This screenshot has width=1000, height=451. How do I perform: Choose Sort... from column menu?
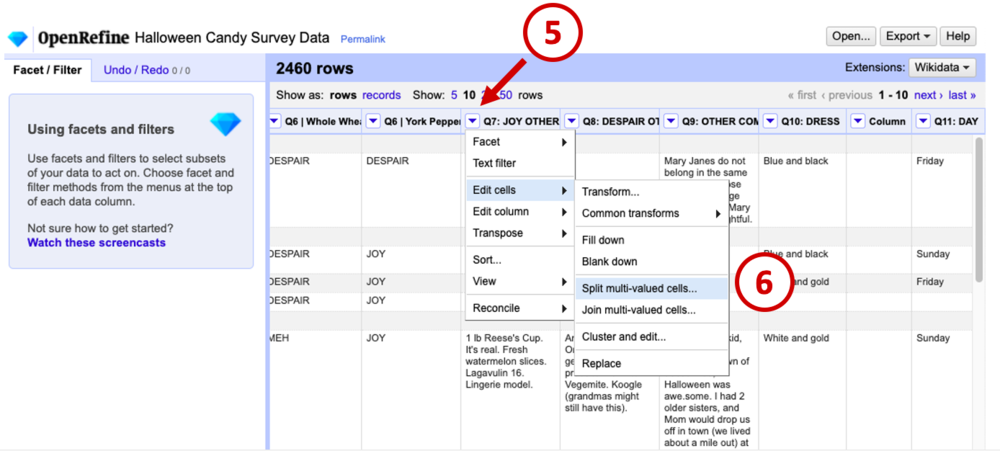[520, 260]
